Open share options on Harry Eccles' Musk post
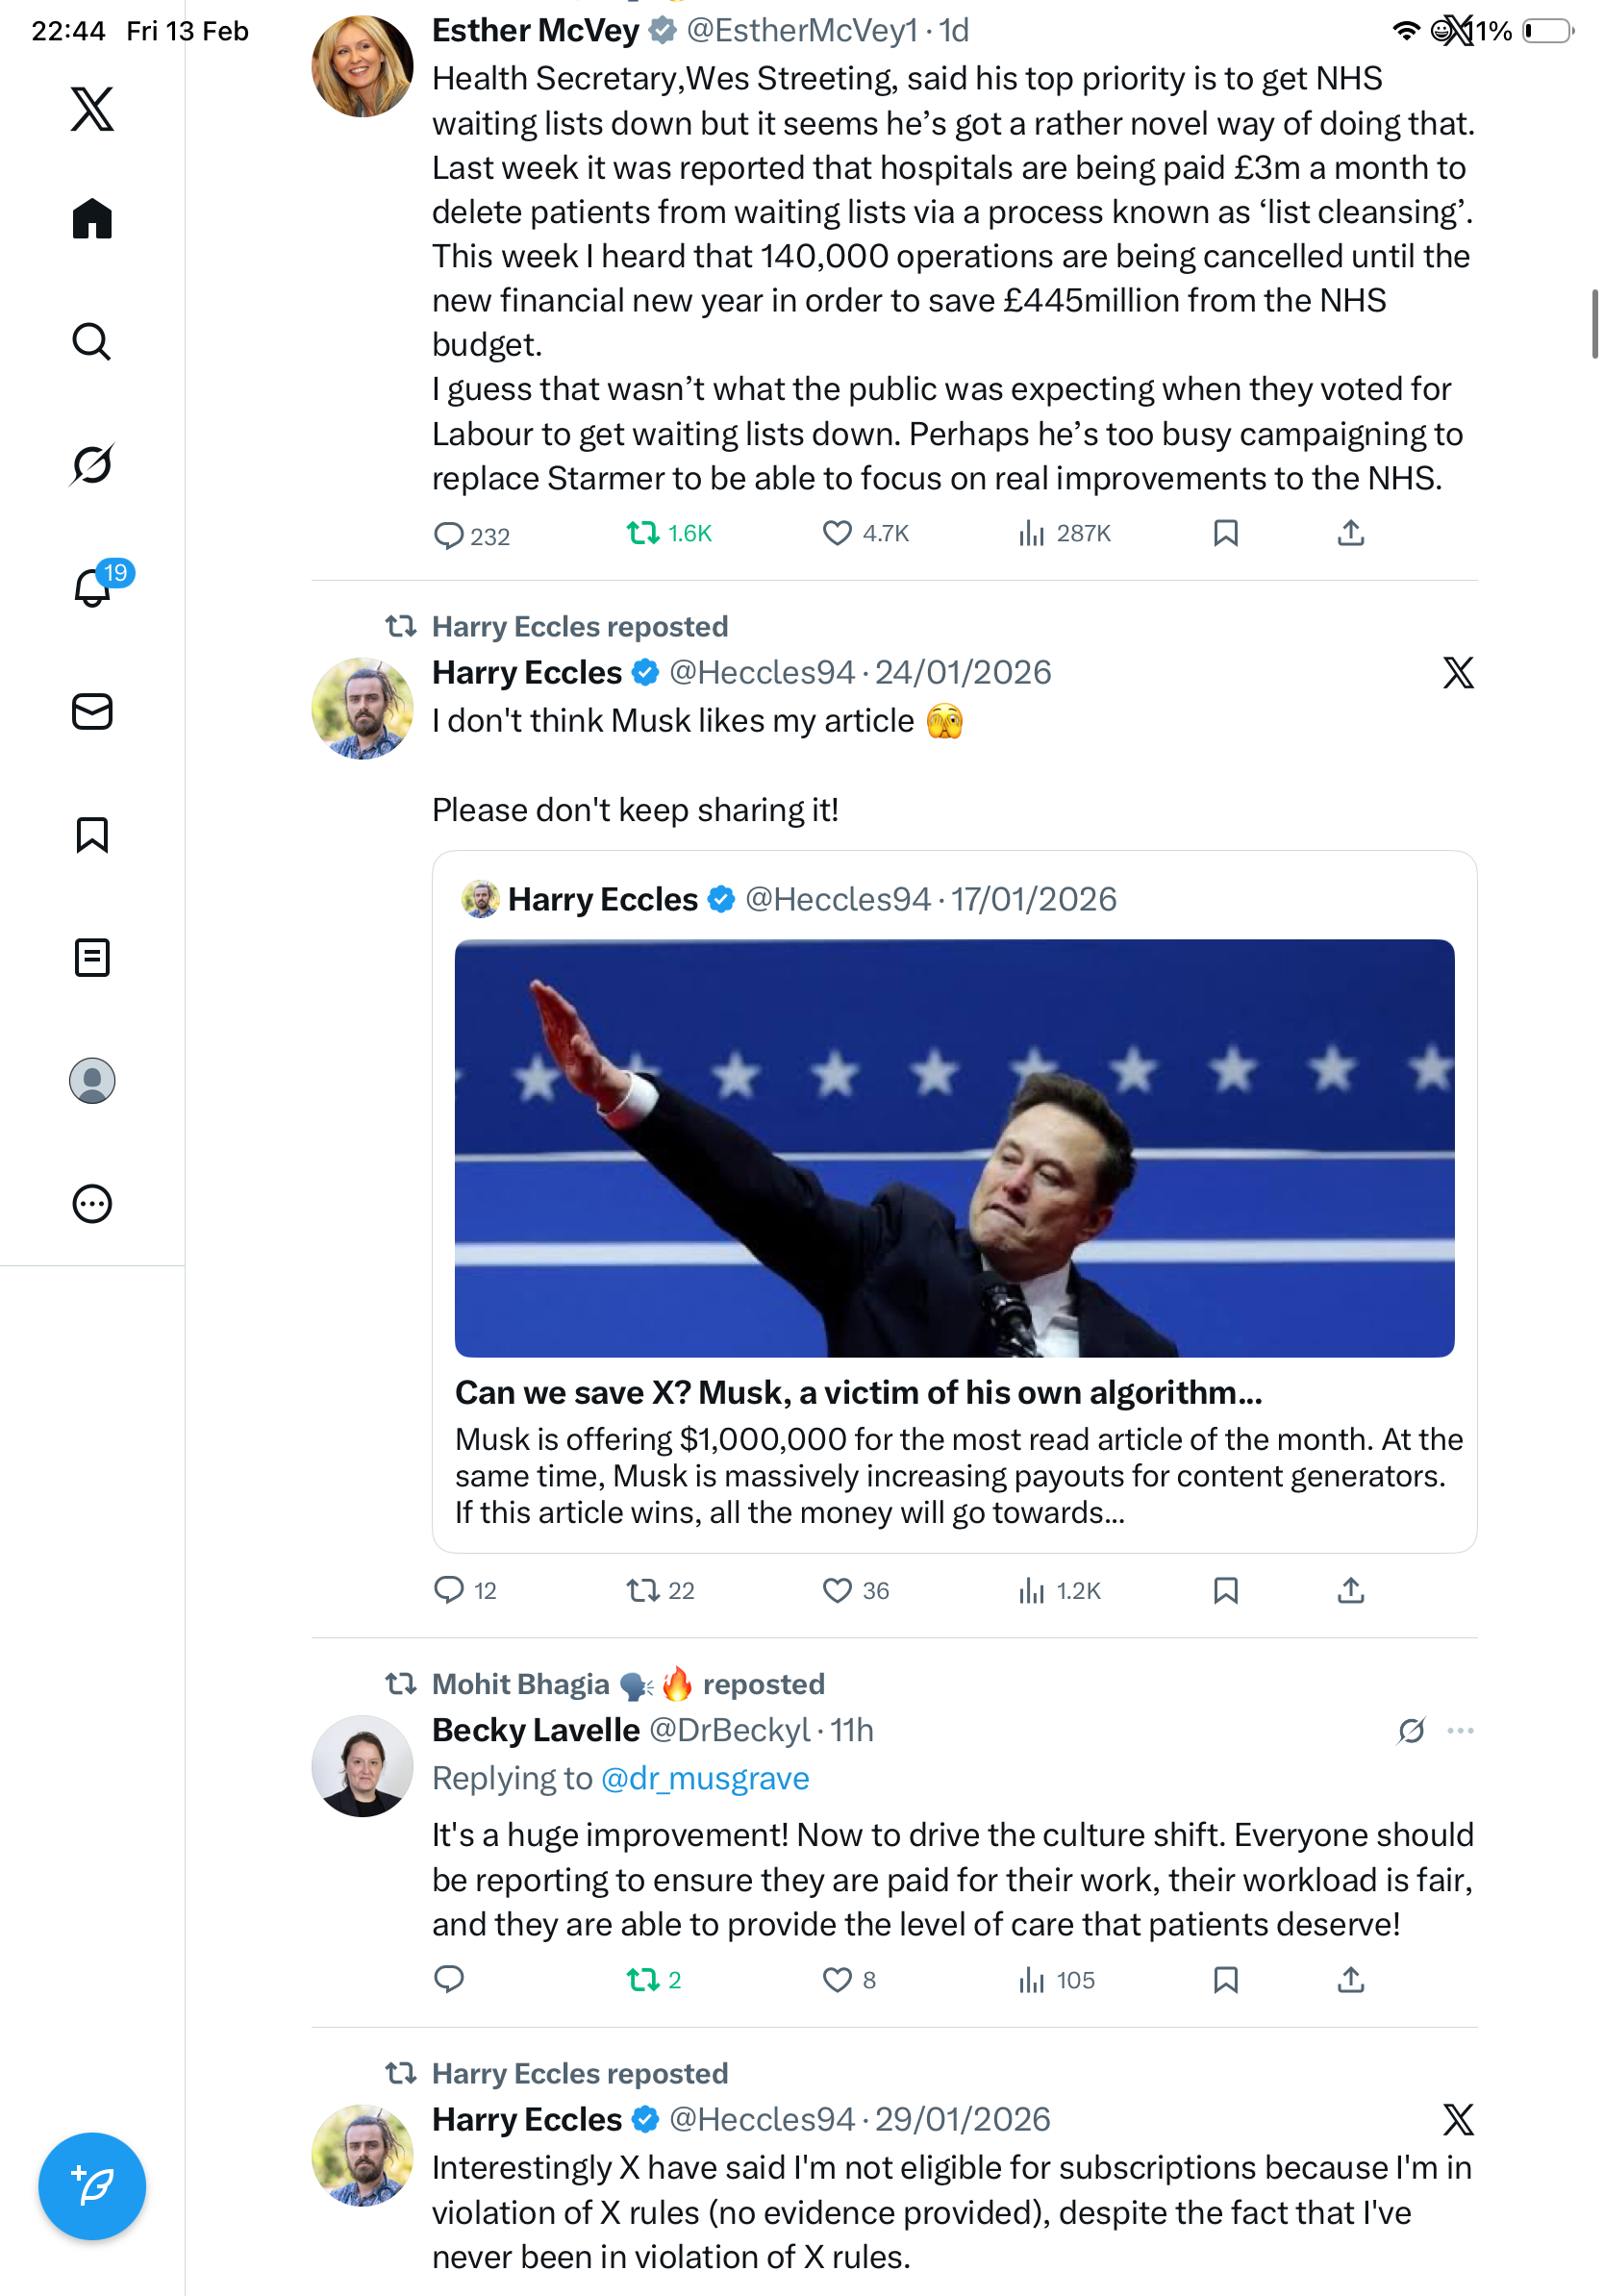Viewport: 1604px width, 2296px height. 1350,1590
